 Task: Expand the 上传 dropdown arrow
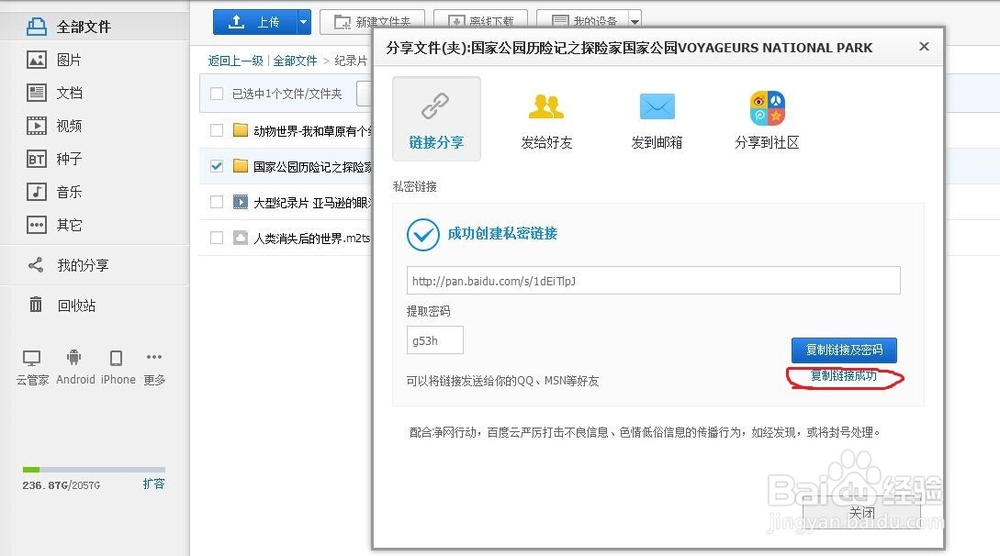tap(304, 22)
